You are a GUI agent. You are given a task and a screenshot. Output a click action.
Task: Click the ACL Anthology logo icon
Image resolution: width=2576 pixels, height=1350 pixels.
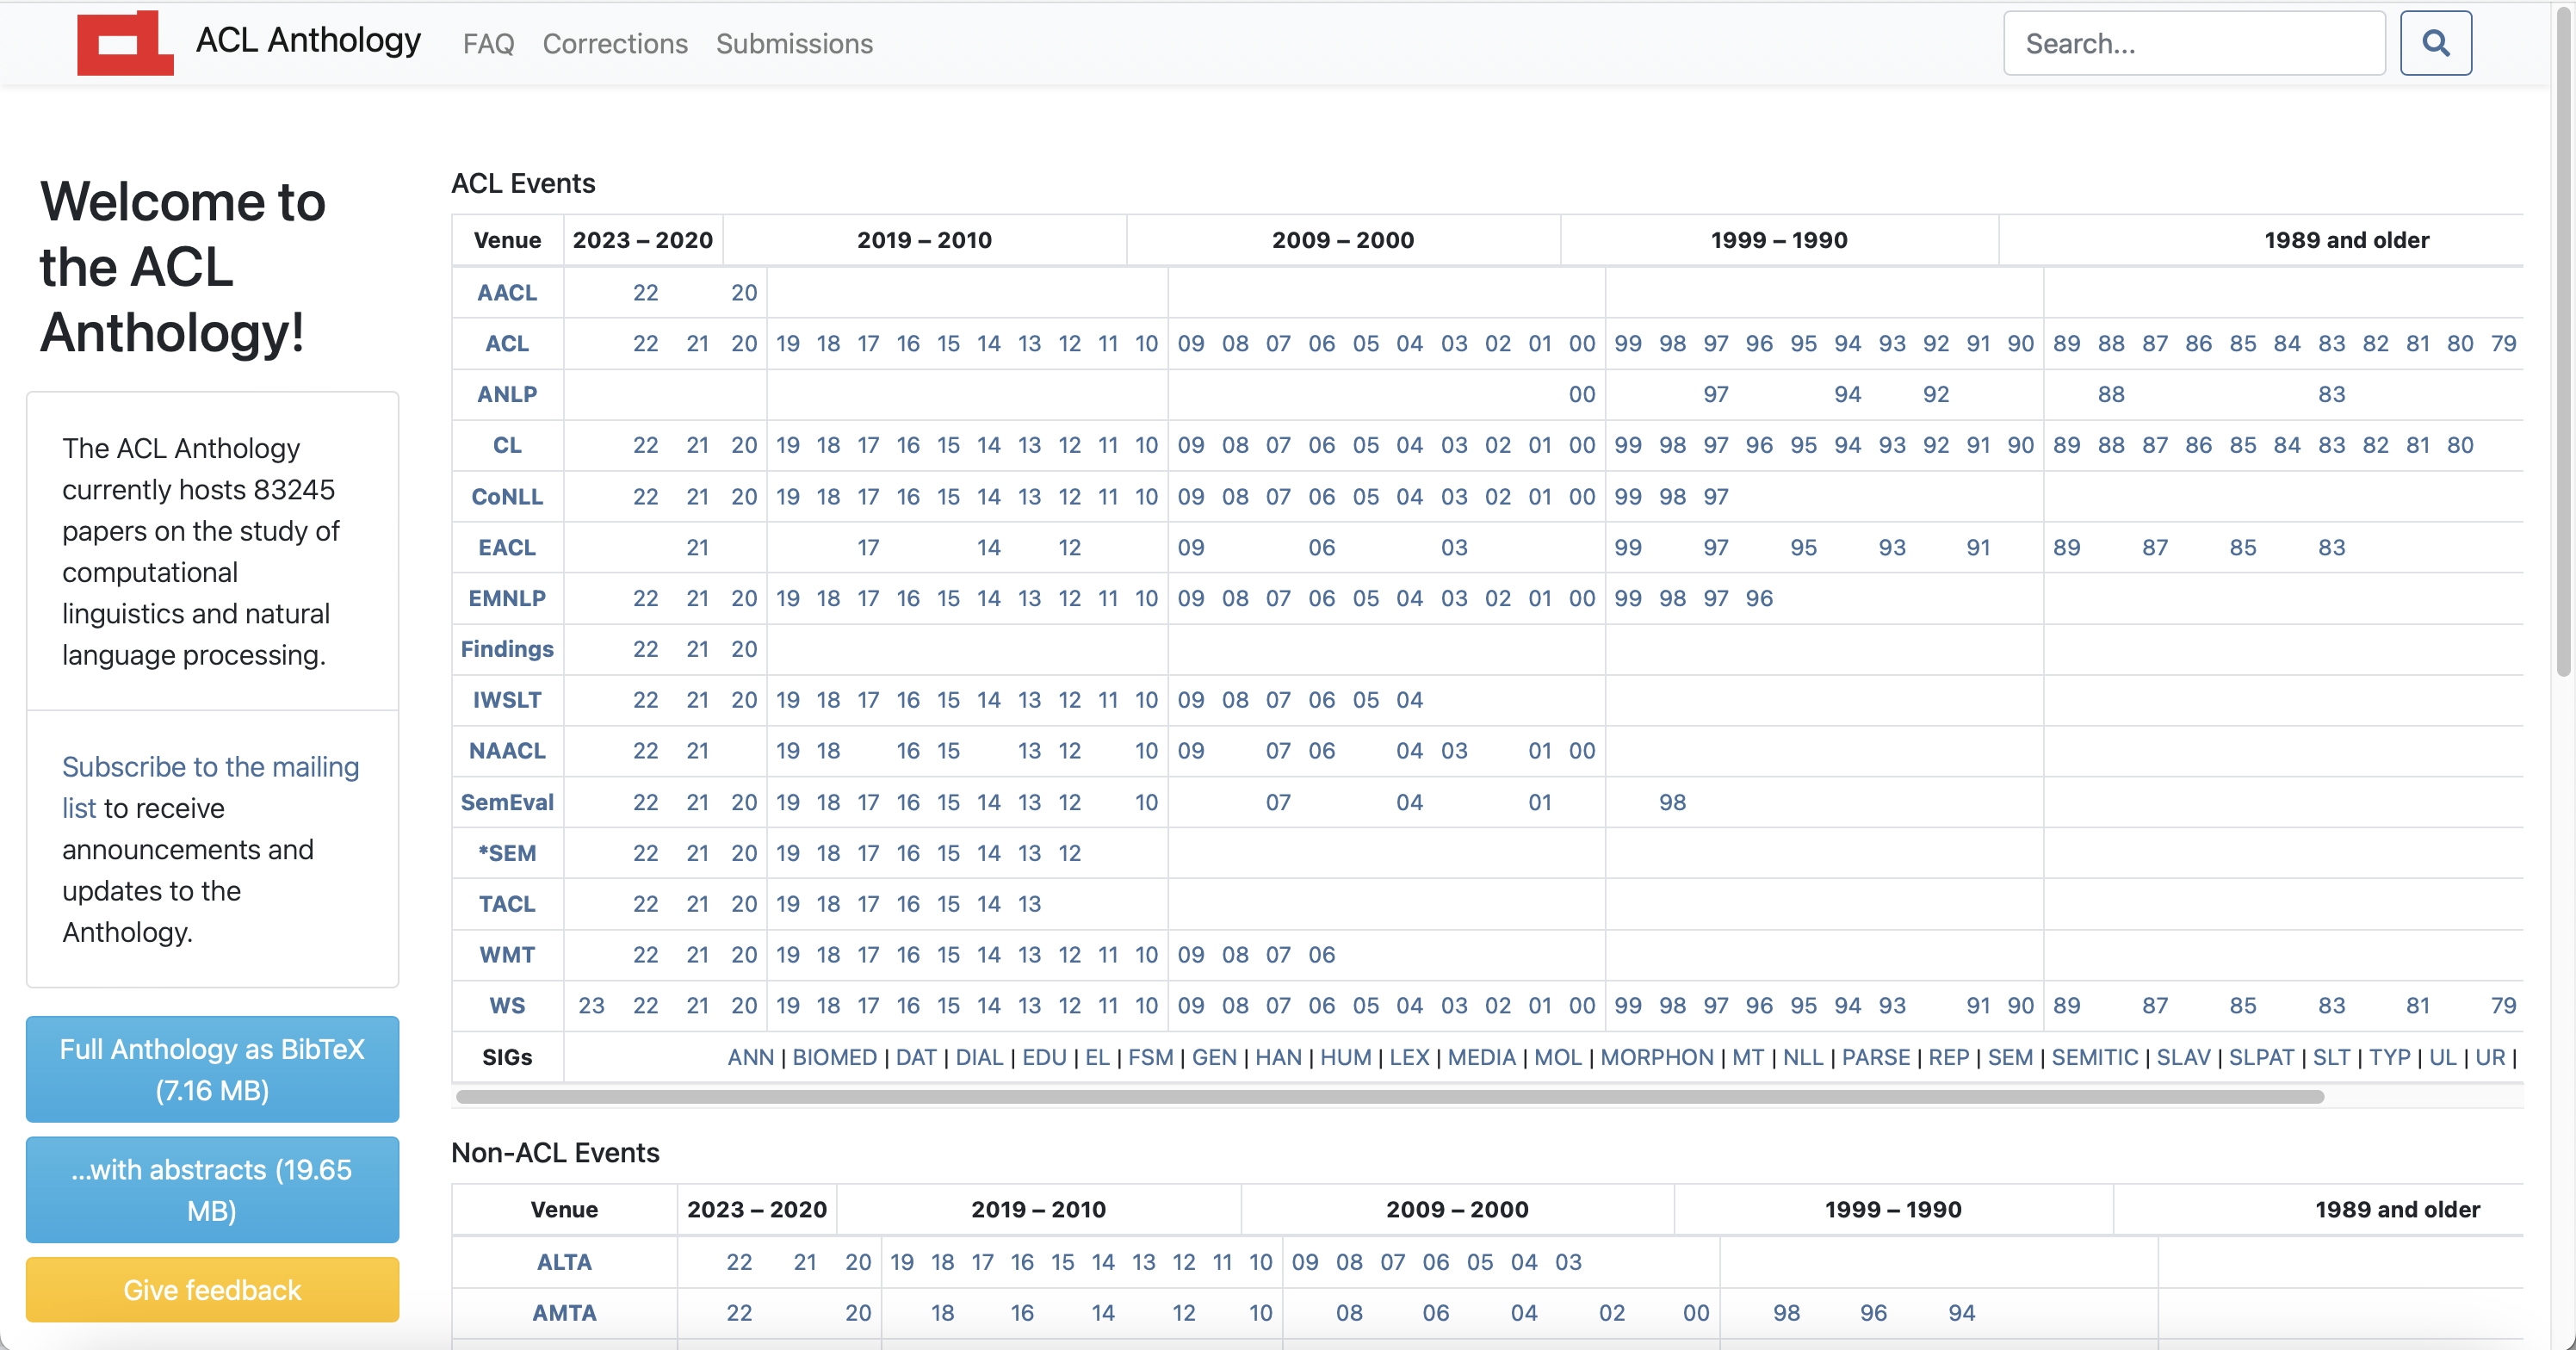(x=124, y=43)
